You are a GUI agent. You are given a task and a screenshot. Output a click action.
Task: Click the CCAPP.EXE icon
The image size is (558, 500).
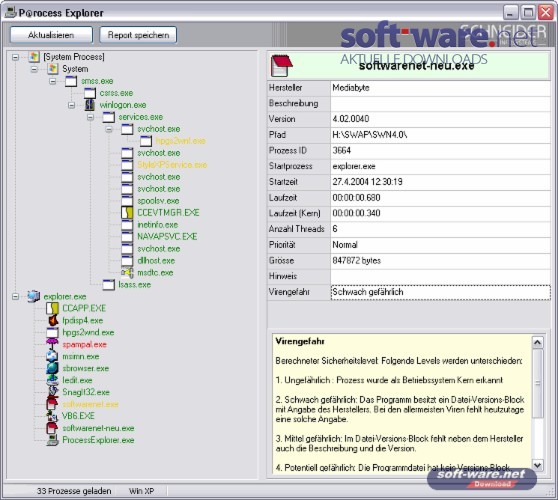pyautogui.click(x=52, y=308)
